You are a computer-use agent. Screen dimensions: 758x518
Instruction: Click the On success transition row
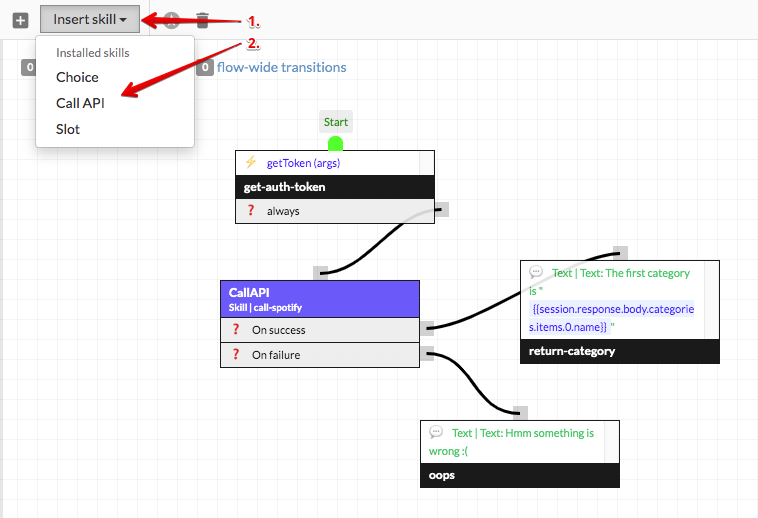click(320, 330)
